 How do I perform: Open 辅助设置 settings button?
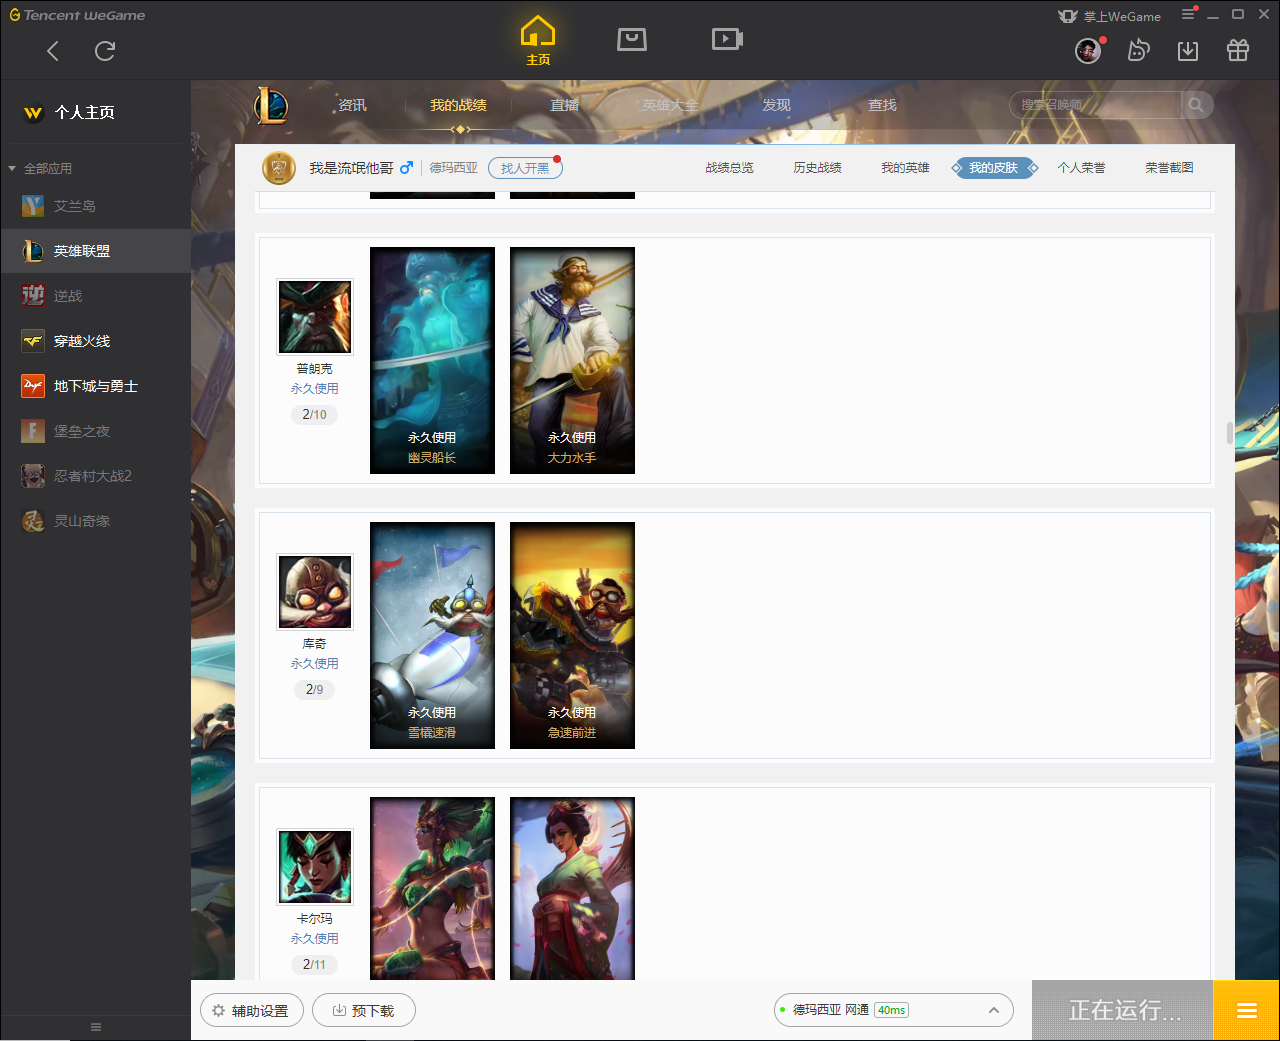coord(252,1010)
